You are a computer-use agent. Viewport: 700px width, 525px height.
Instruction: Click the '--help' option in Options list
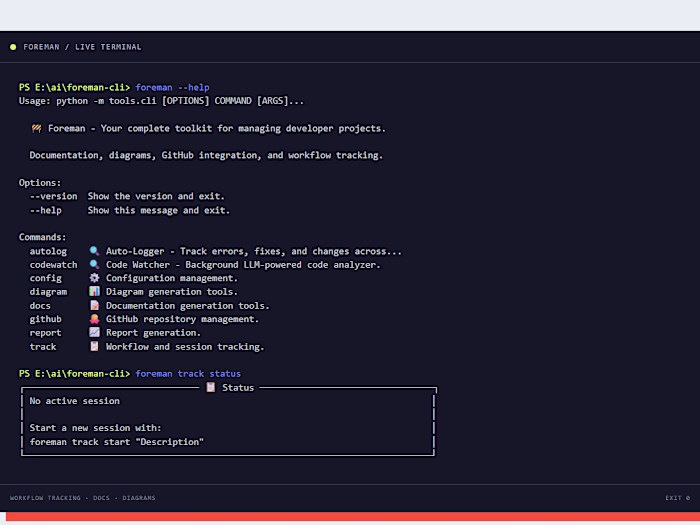click(46, 210)
